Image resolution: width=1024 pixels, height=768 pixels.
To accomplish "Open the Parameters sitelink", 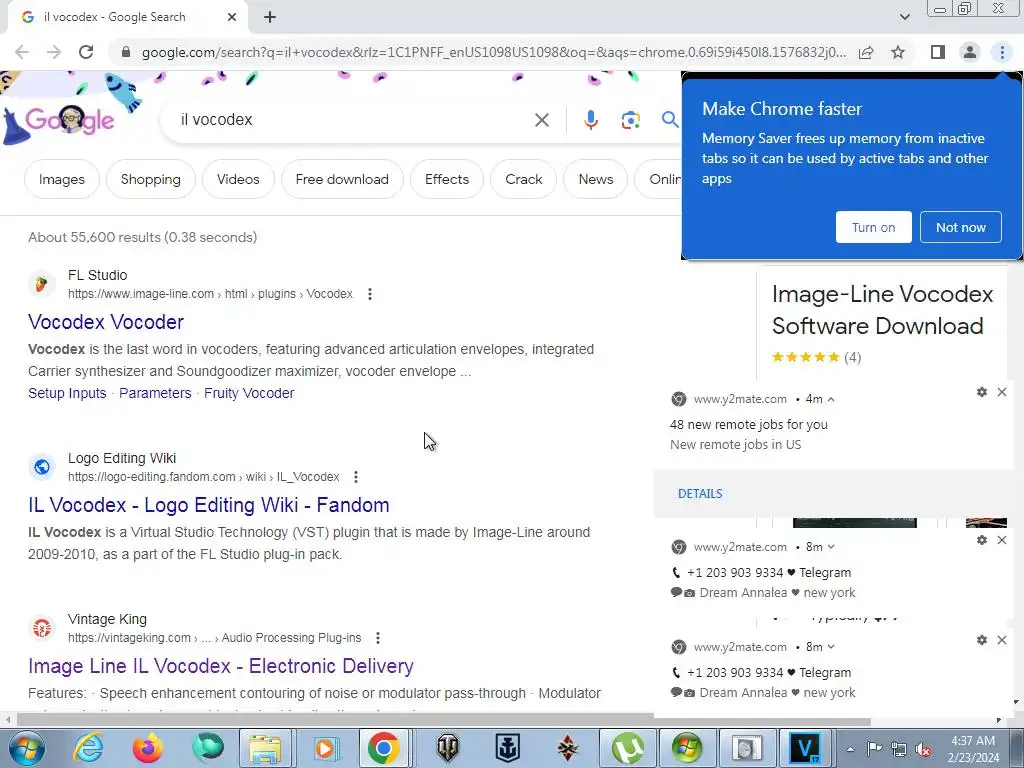I will (155, 393).
